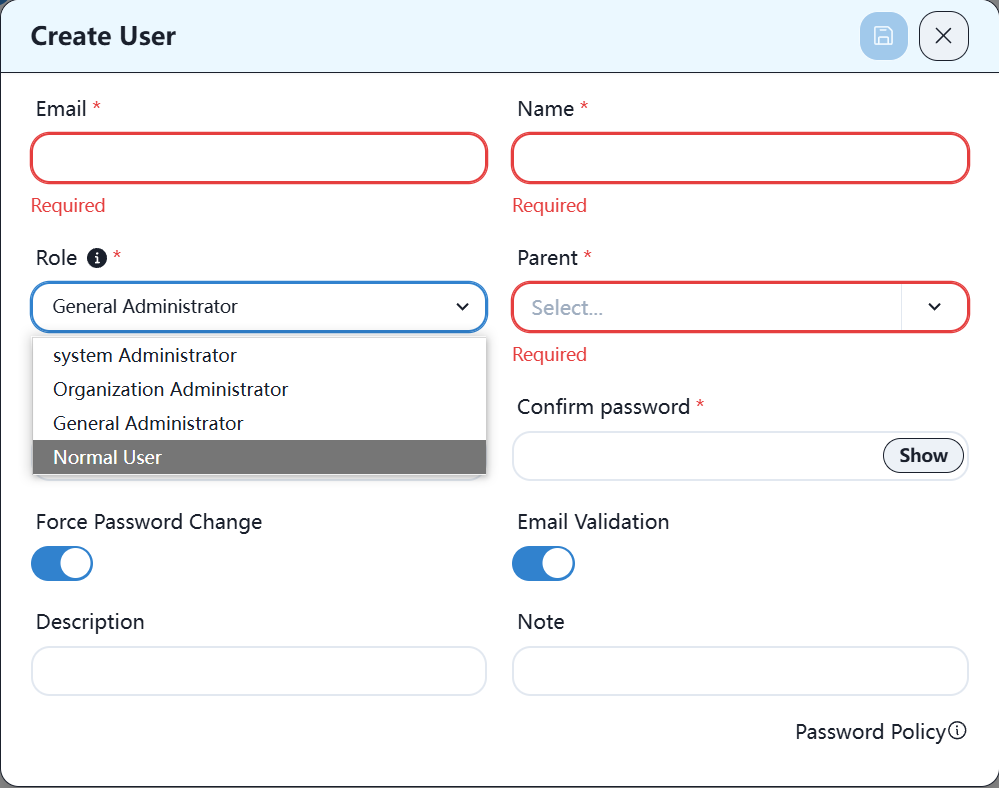Click the Role info icon
999x788 pixels.
pyautogui.click(x=97, y=258)
